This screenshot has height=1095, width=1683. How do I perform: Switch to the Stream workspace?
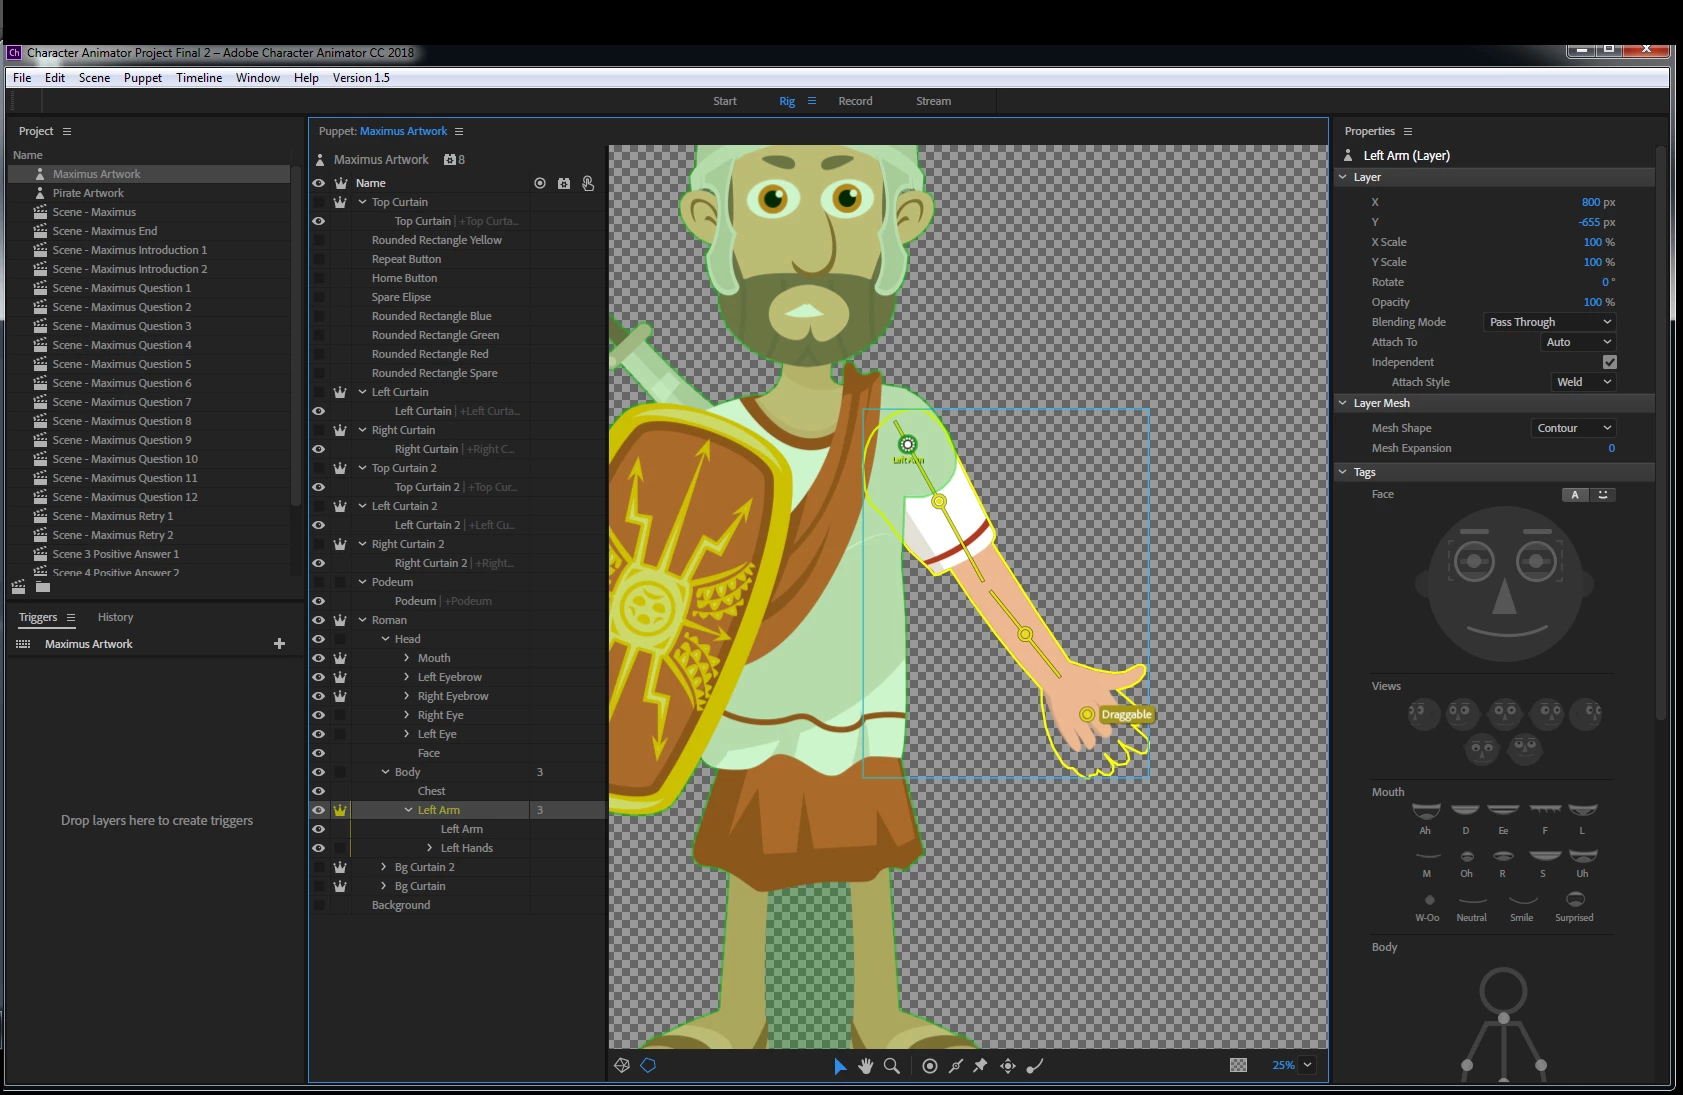pyautogui.click(x=933, y=101)
